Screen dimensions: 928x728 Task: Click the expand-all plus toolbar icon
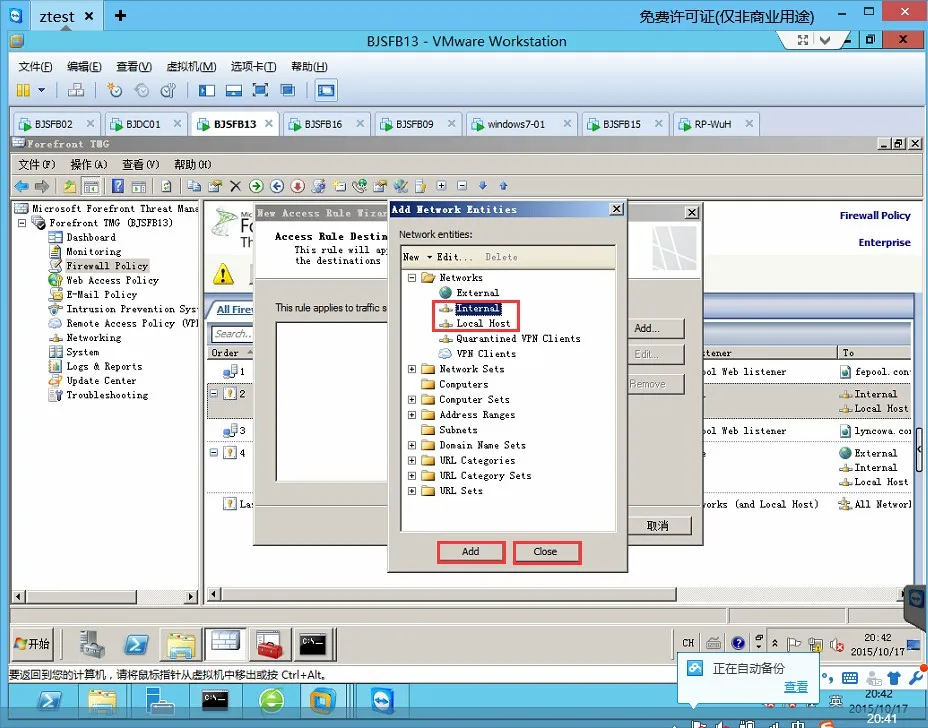(x=441, y=186)
